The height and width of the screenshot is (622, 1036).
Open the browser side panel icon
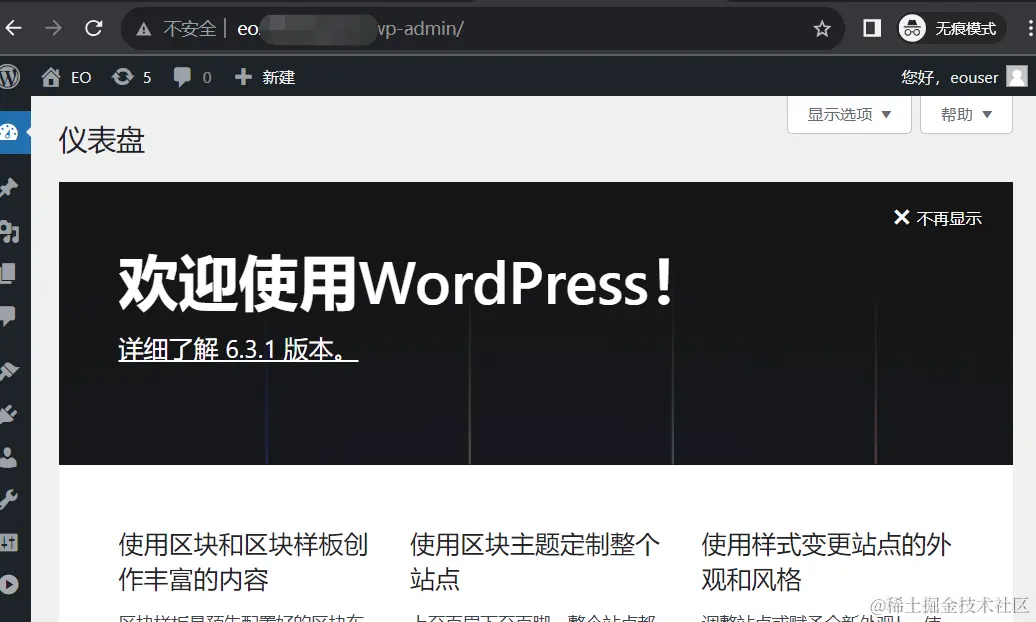tap(872, 28)
